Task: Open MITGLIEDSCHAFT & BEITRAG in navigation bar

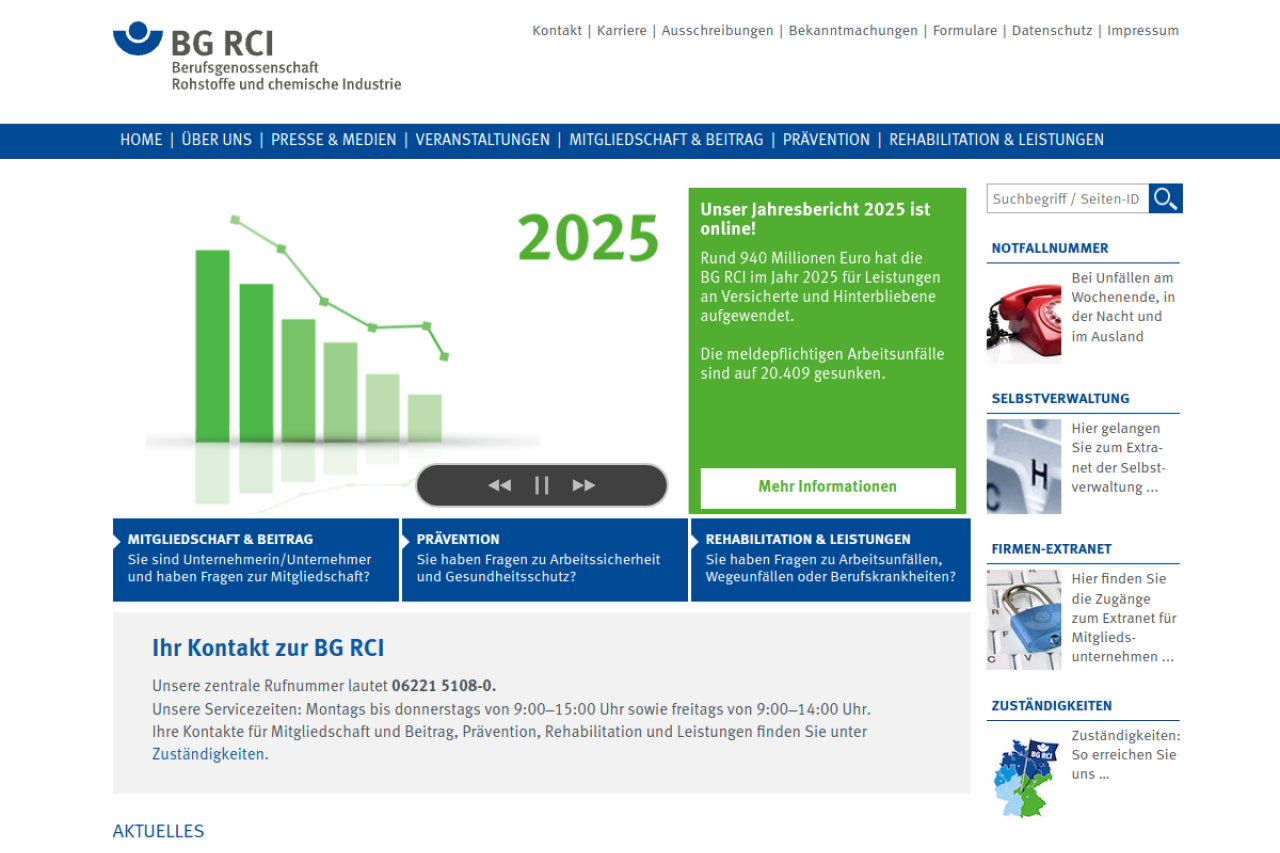Action: (x=666, y=140)
